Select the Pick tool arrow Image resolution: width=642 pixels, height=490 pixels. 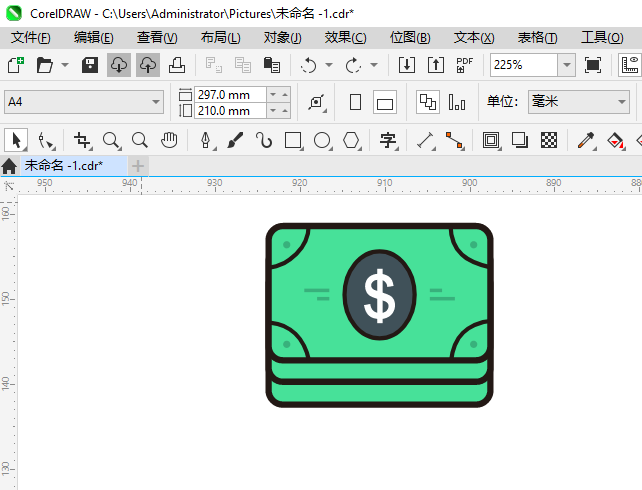click(16, 140)
